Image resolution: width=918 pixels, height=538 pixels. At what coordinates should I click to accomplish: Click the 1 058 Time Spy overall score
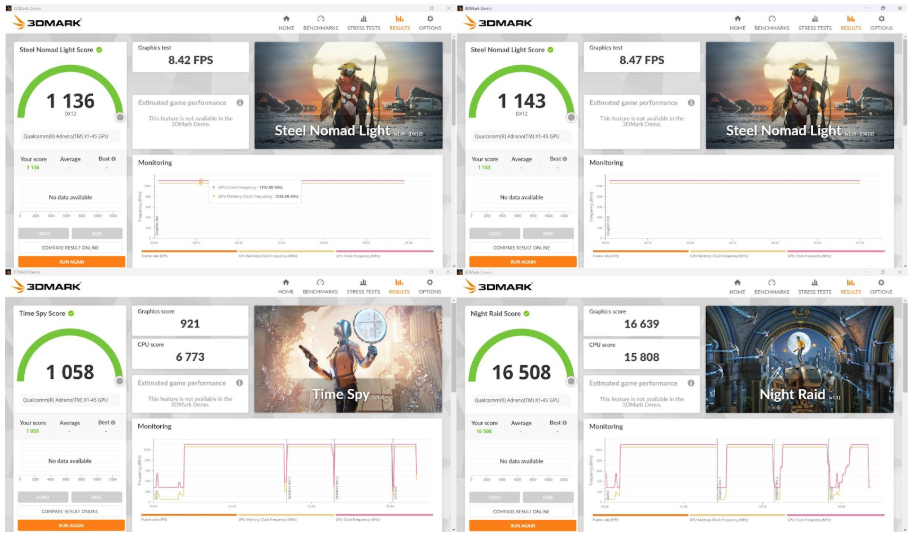[70, 372]
